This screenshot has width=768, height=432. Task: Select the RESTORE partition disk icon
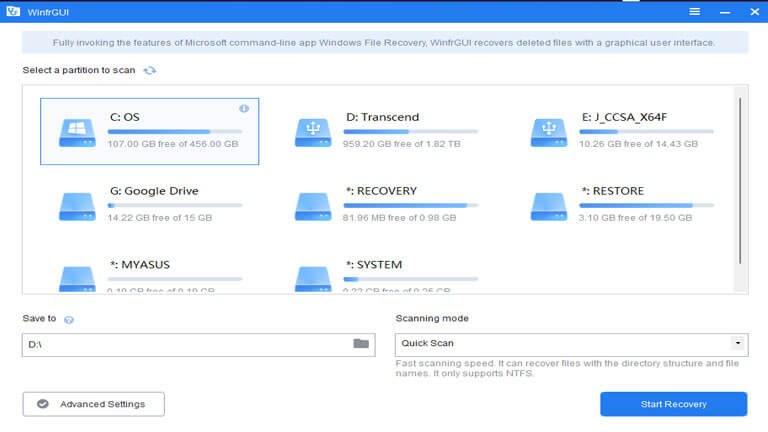pos(549,206)
